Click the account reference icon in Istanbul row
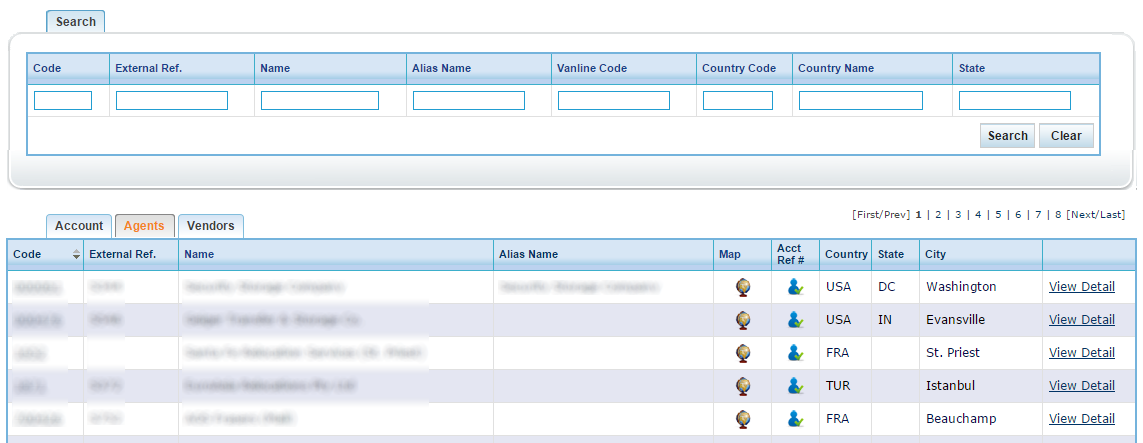This screenshot has width=1143, height=443. coord(795,385)
